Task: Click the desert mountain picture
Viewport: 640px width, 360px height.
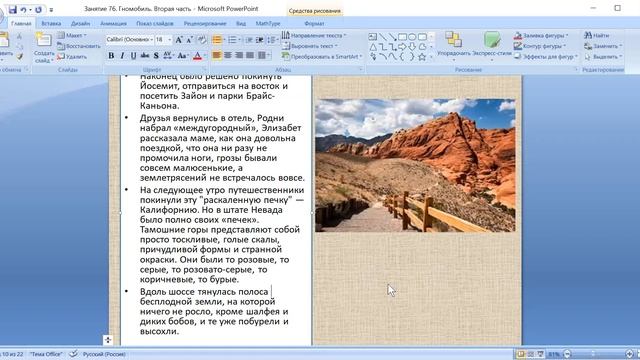Action: 415,165
